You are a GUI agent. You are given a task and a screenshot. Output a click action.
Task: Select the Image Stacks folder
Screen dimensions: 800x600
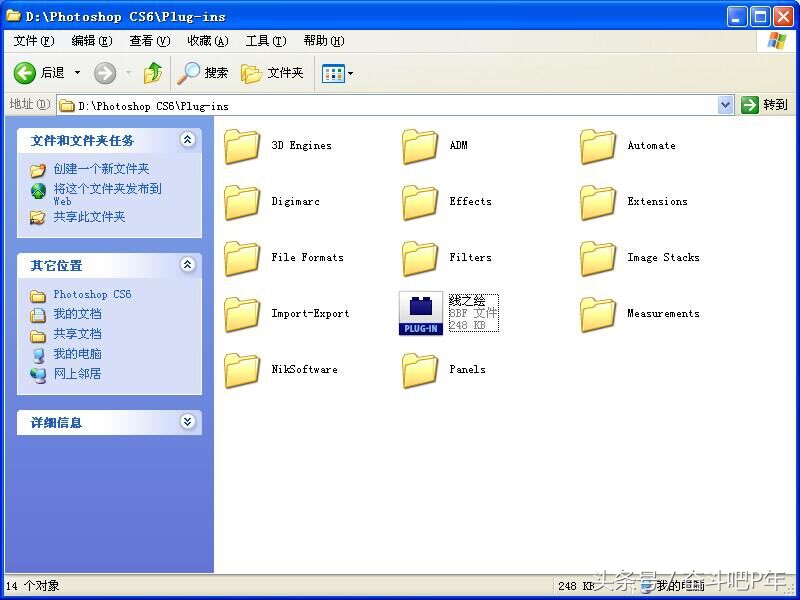coord(599,258)
